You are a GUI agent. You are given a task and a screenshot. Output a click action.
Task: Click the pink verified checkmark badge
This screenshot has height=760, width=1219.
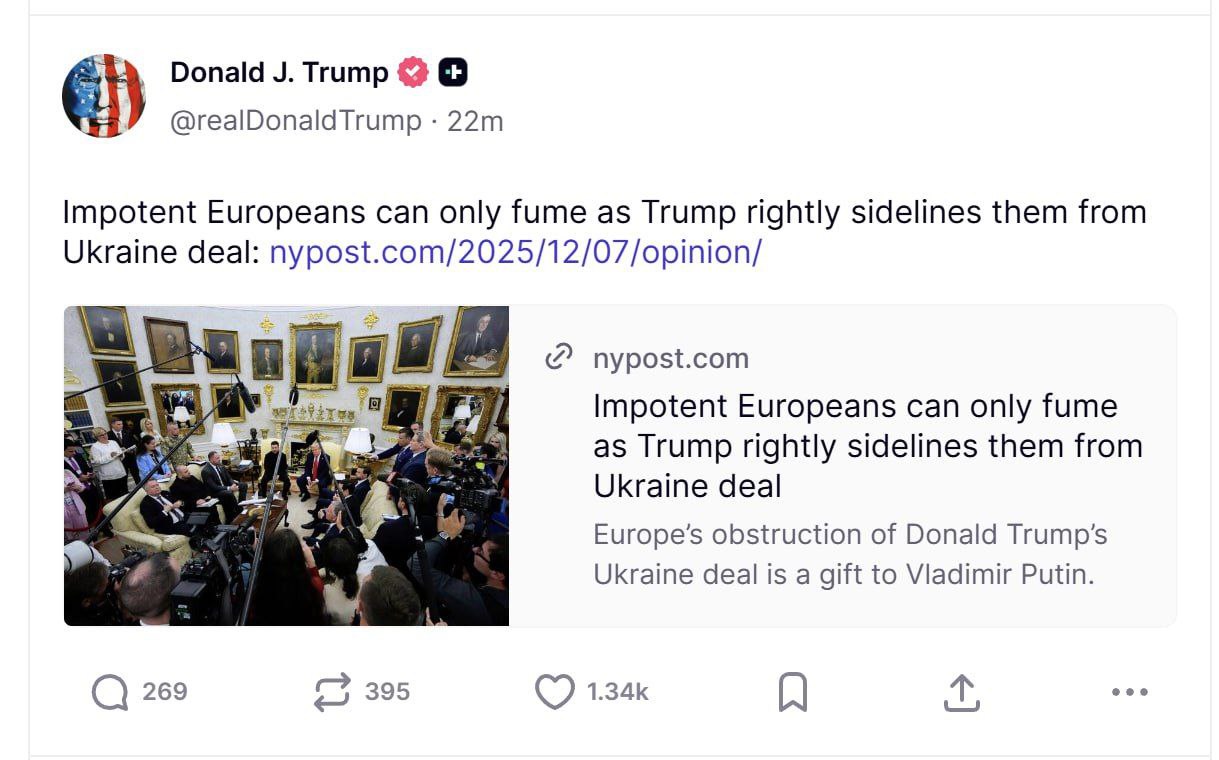tap(411, 71)
